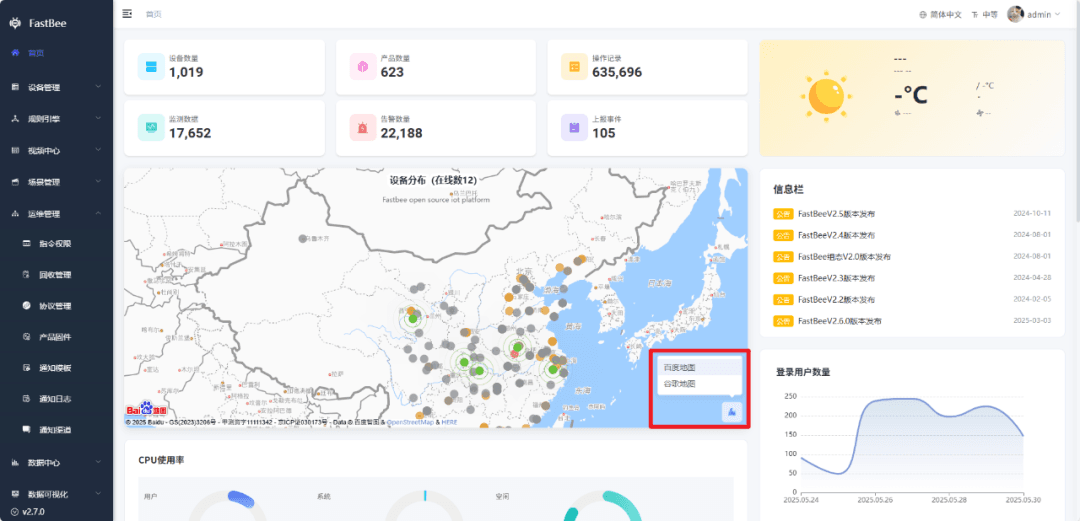Click the 2025-03-03 announcement date
This screenshot has height=521, width=1080.
coord(1032,321)
